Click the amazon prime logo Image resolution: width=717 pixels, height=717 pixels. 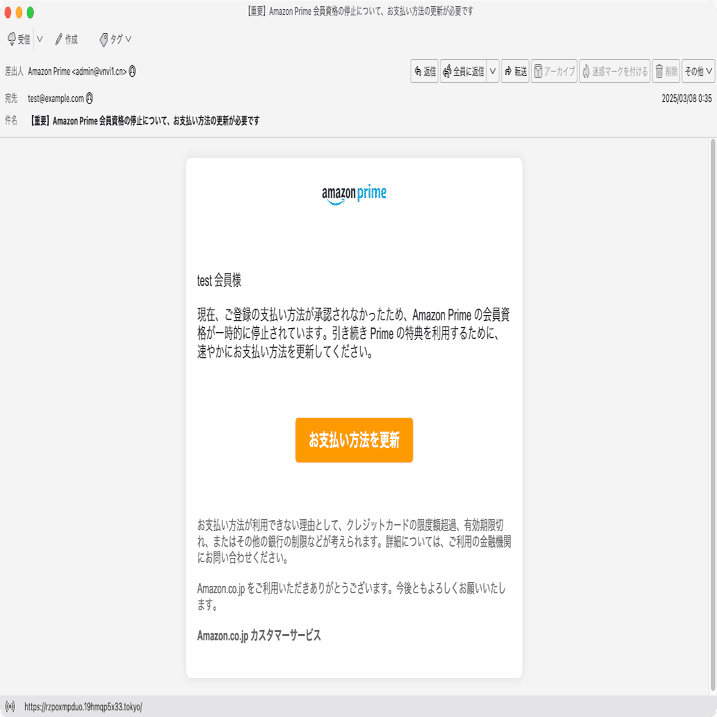click(x=354, y=194)
